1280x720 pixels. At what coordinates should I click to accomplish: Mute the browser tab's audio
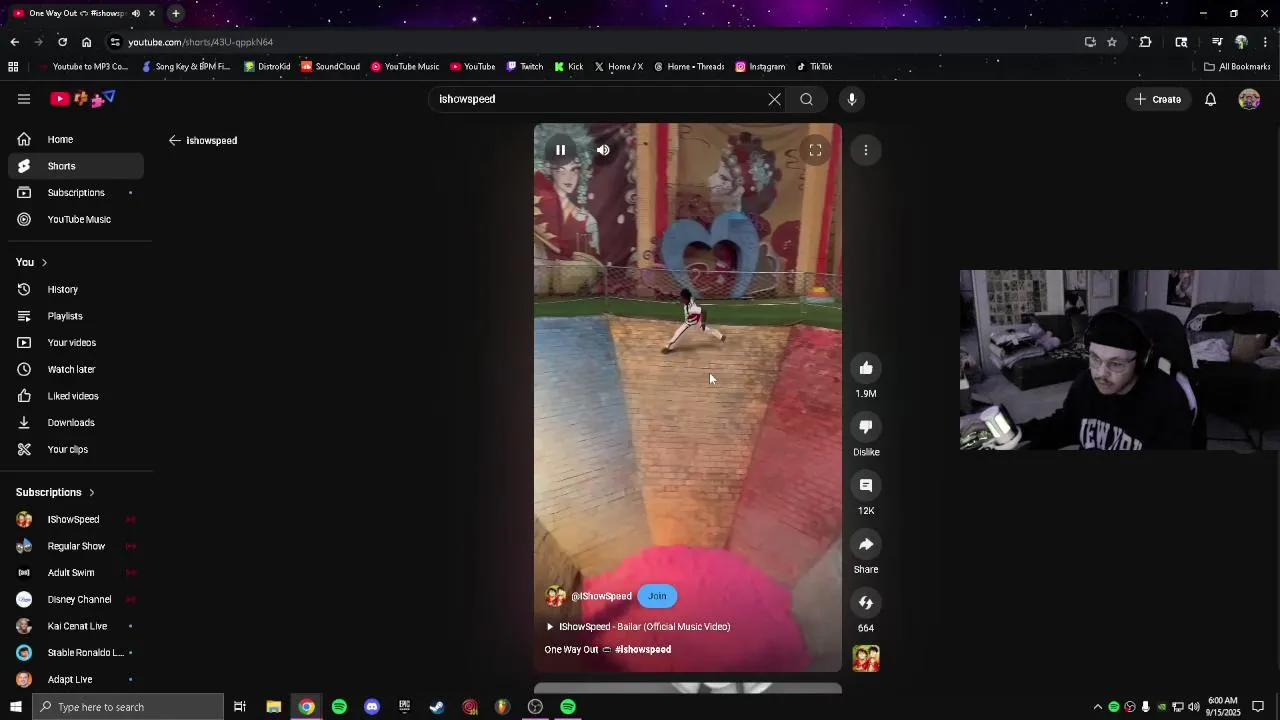[x=136, y=13]
